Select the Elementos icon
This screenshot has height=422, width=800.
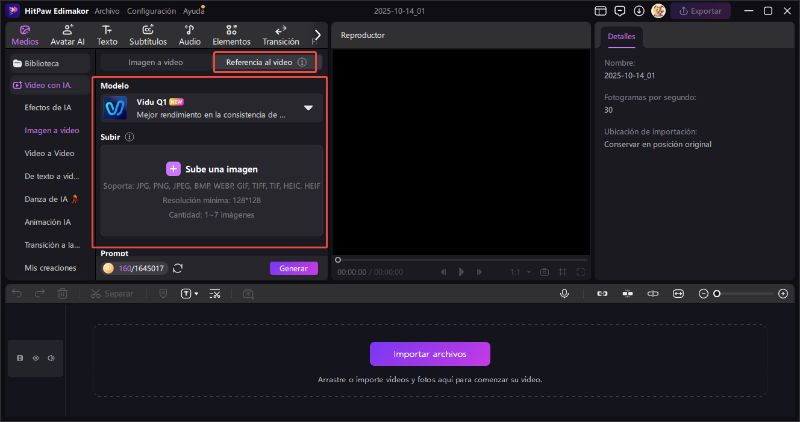232,35
